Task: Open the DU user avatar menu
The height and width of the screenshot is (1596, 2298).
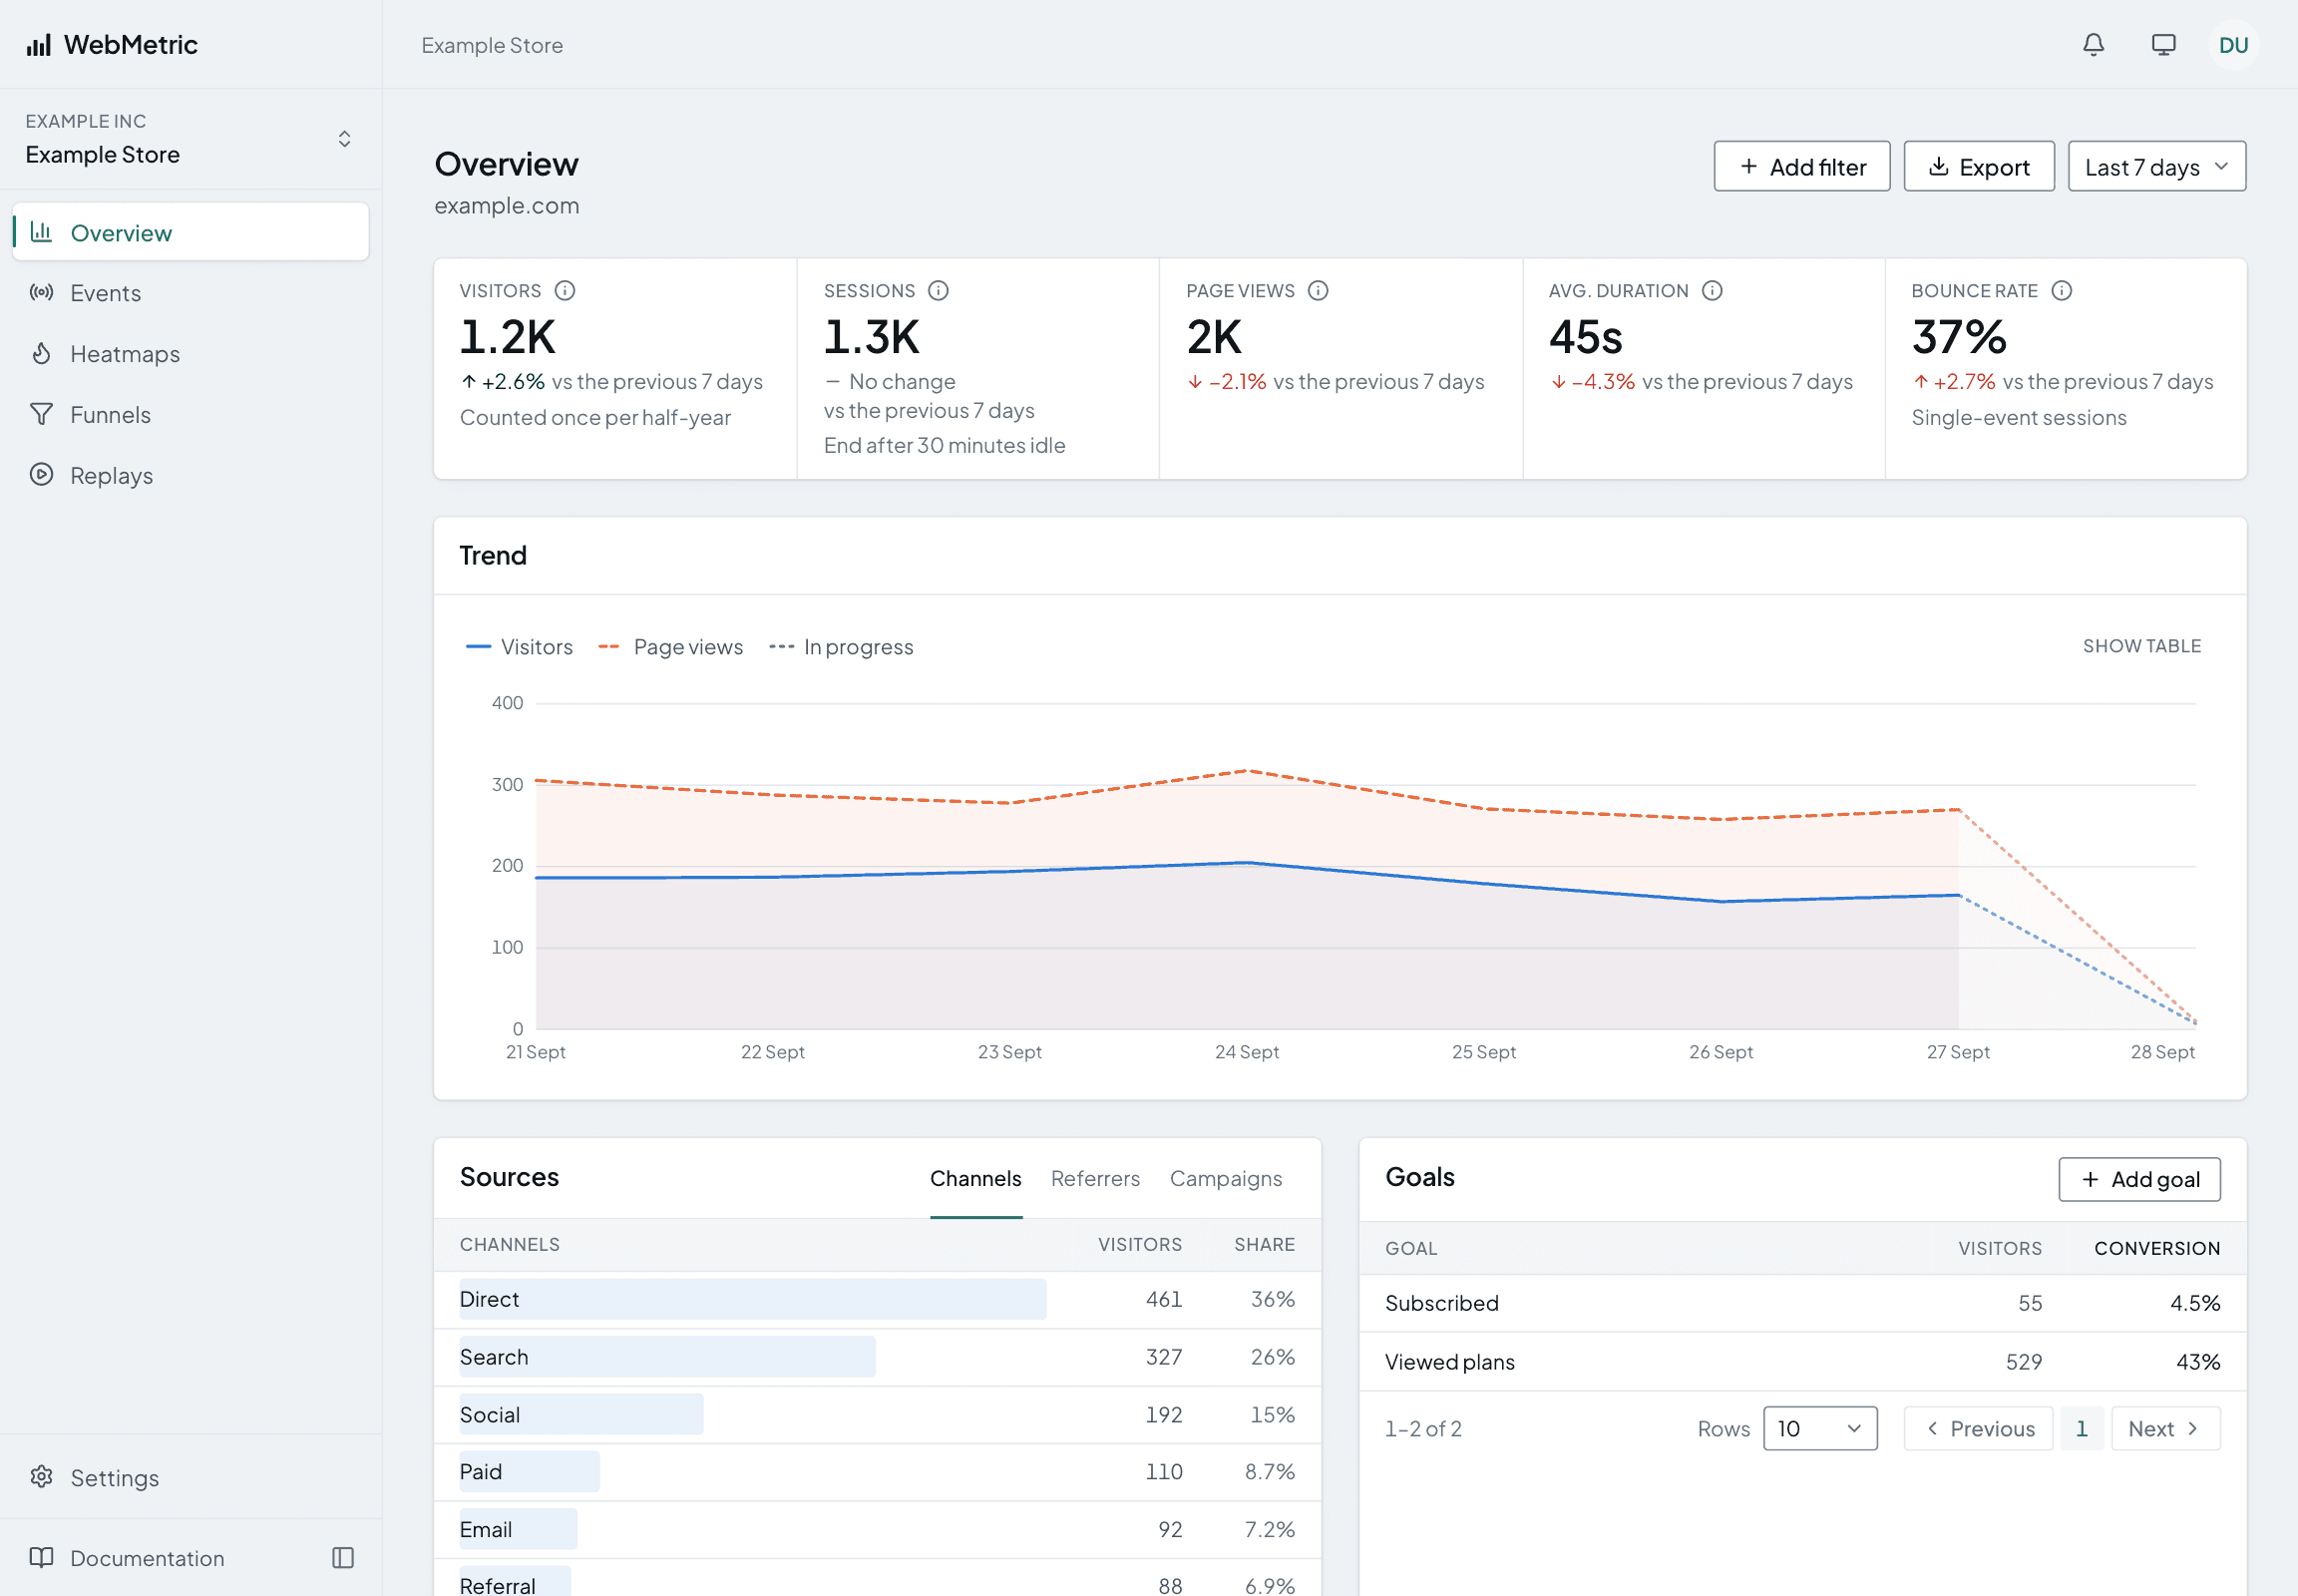Action: [x=2233, y=45]
